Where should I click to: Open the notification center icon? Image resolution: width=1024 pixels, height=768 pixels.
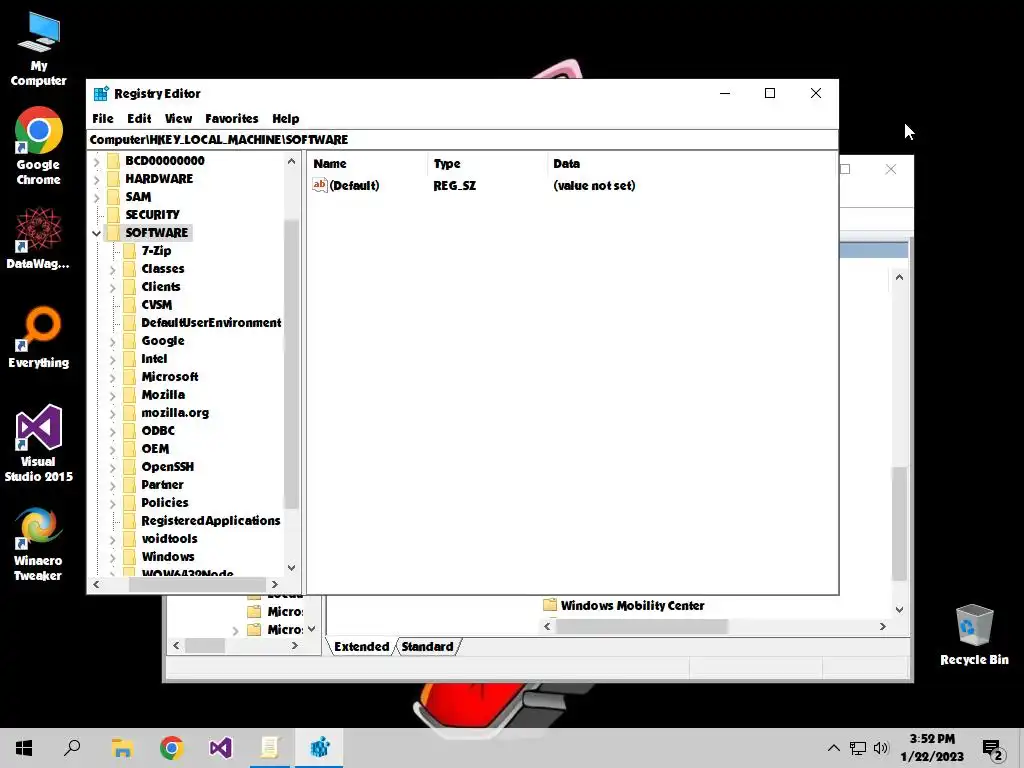(x=993, y=749)
